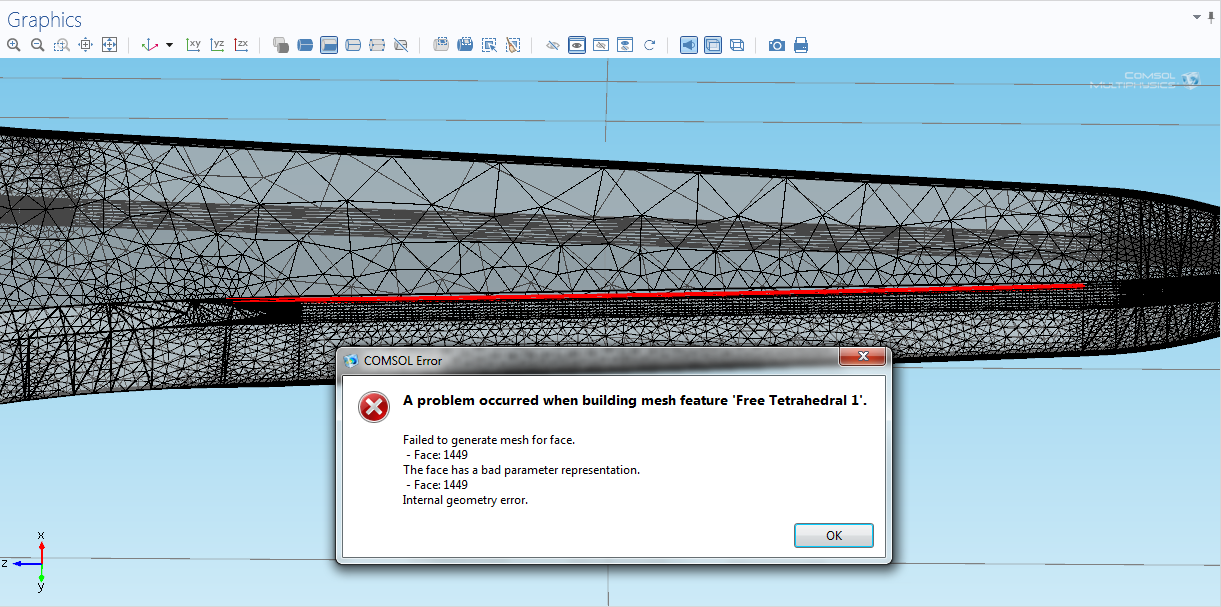Click the Reset Hiding circular arrow icon
The width and height of the screenshot is (1221, 607).
tap(649, 45)
